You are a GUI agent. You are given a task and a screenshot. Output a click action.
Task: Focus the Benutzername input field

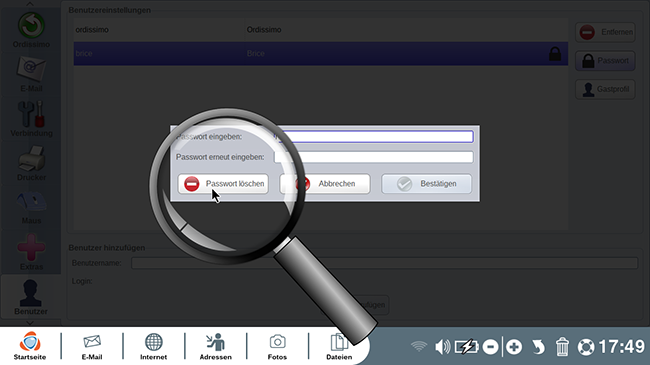tap(384, 263)
